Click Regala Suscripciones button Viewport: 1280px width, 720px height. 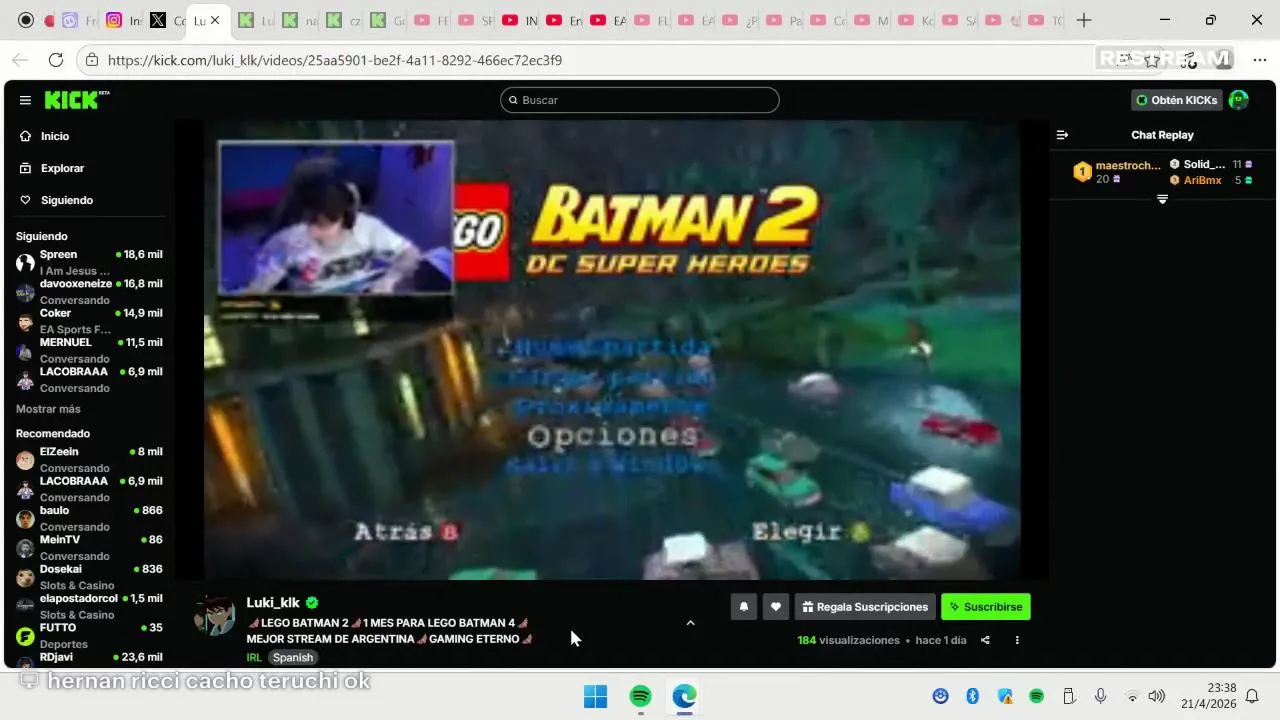(865, 607)
